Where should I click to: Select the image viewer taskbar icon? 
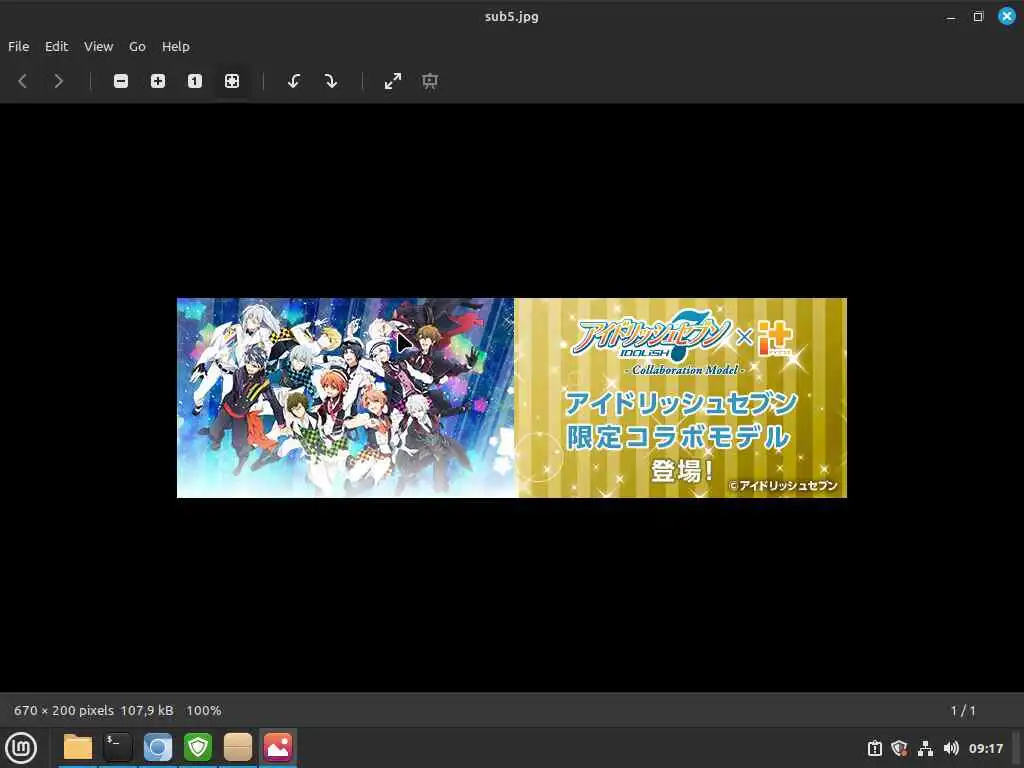[x=278, y=747]
